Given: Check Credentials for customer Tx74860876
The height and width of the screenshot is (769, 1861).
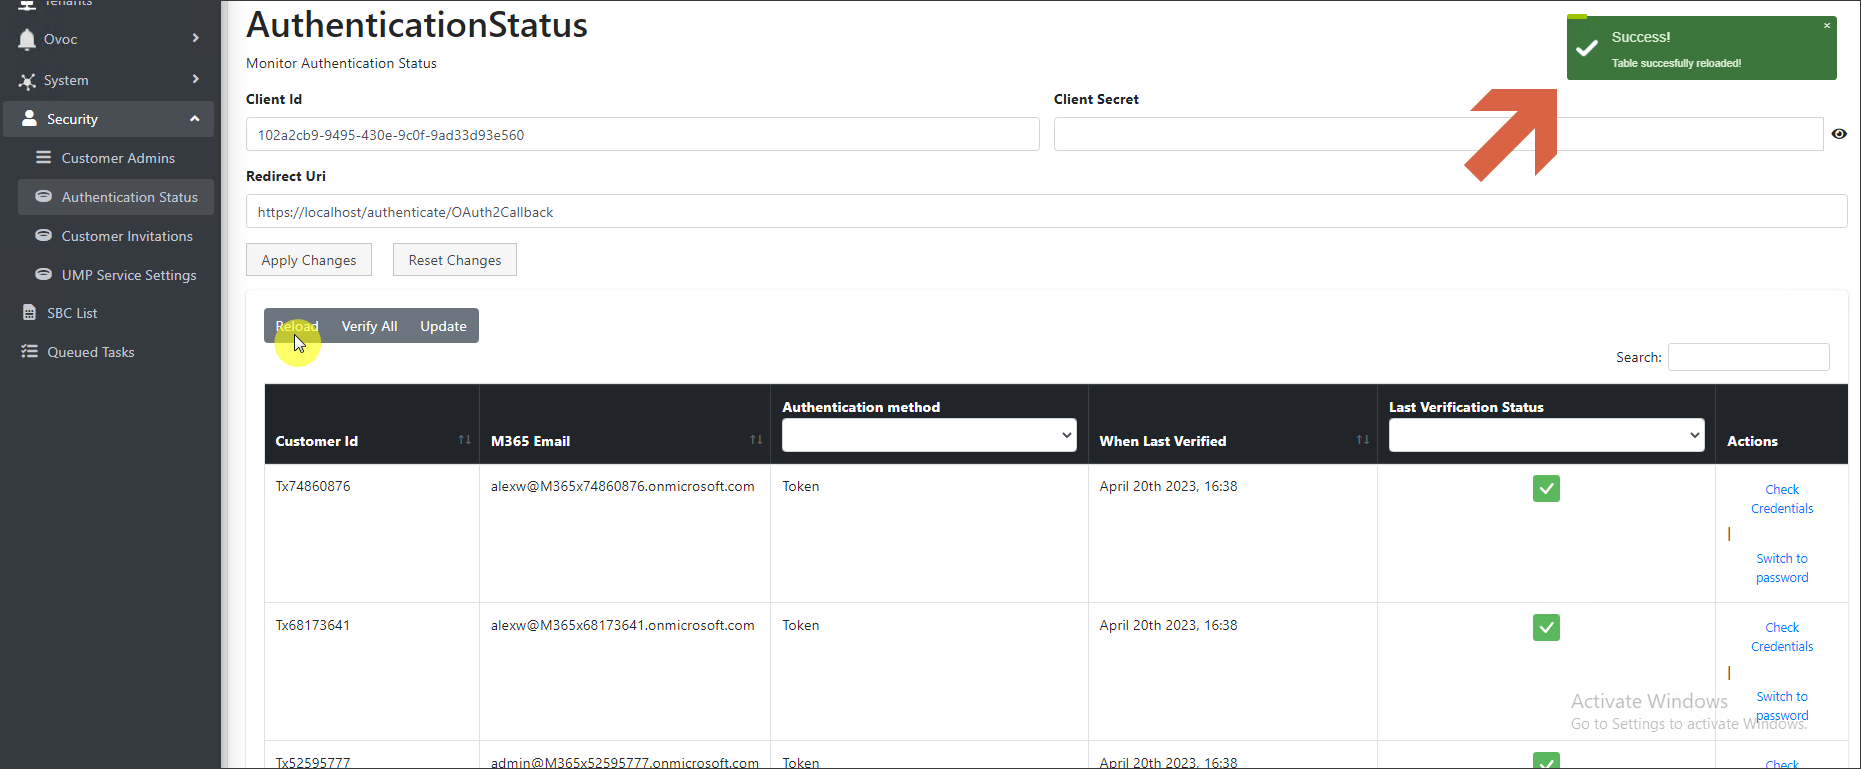Looking at the screenshot, I should point(1782,499).
